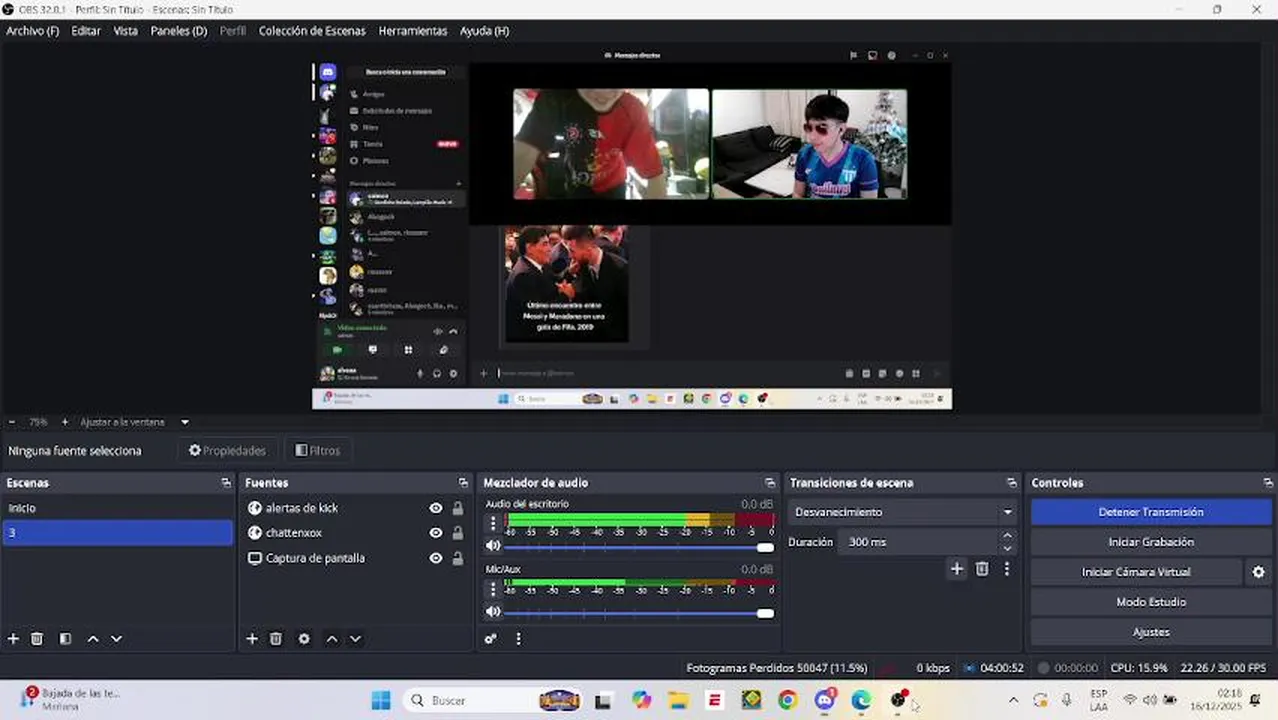Pop out the Mezclador de audio dock

770,483
